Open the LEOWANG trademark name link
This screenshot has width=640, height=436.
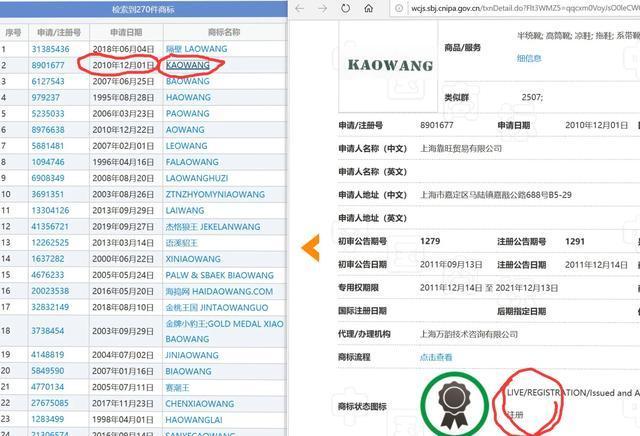click(x=187, y=146)
